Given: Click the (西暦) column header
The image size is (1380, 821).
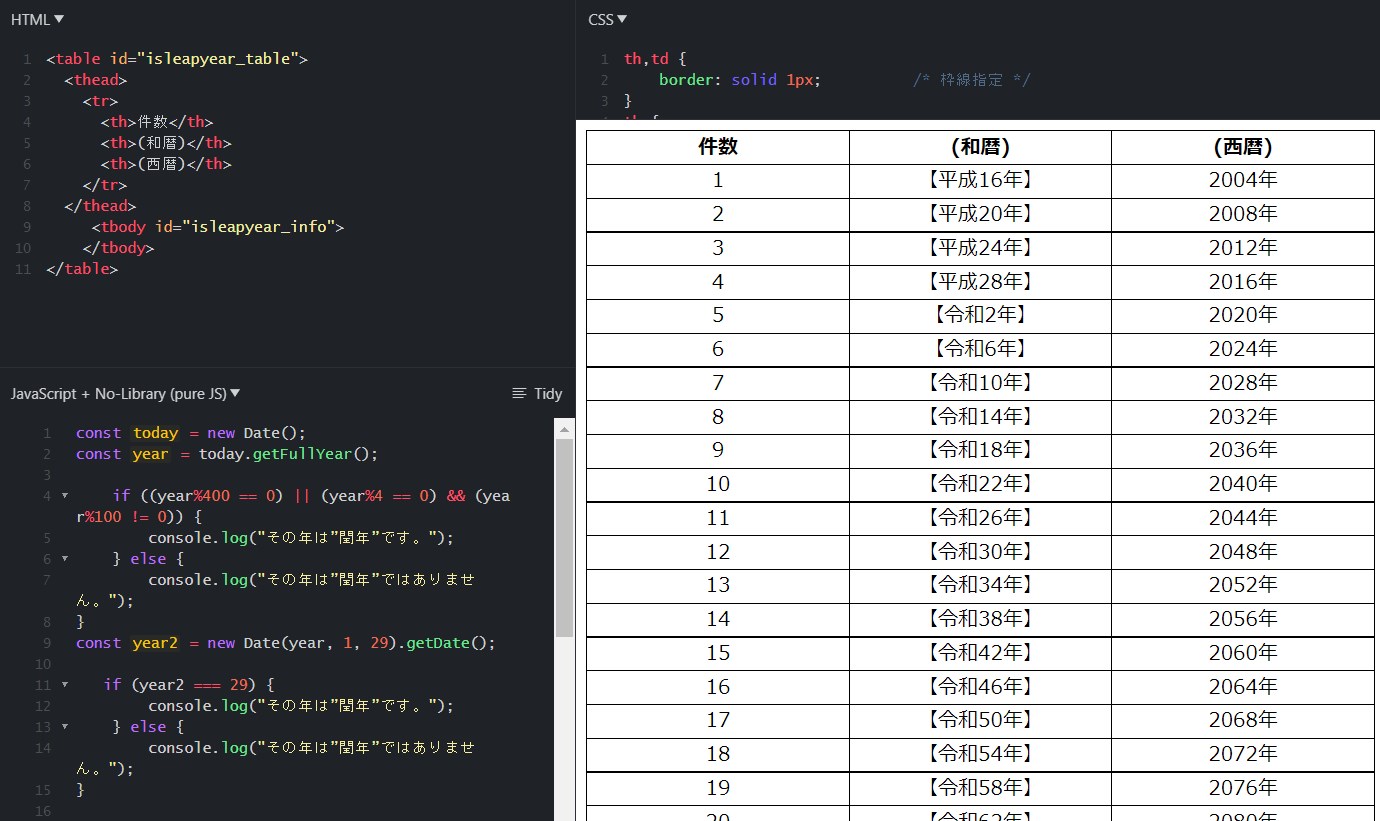Looking at the screenshot, I should pos(1242,146).
